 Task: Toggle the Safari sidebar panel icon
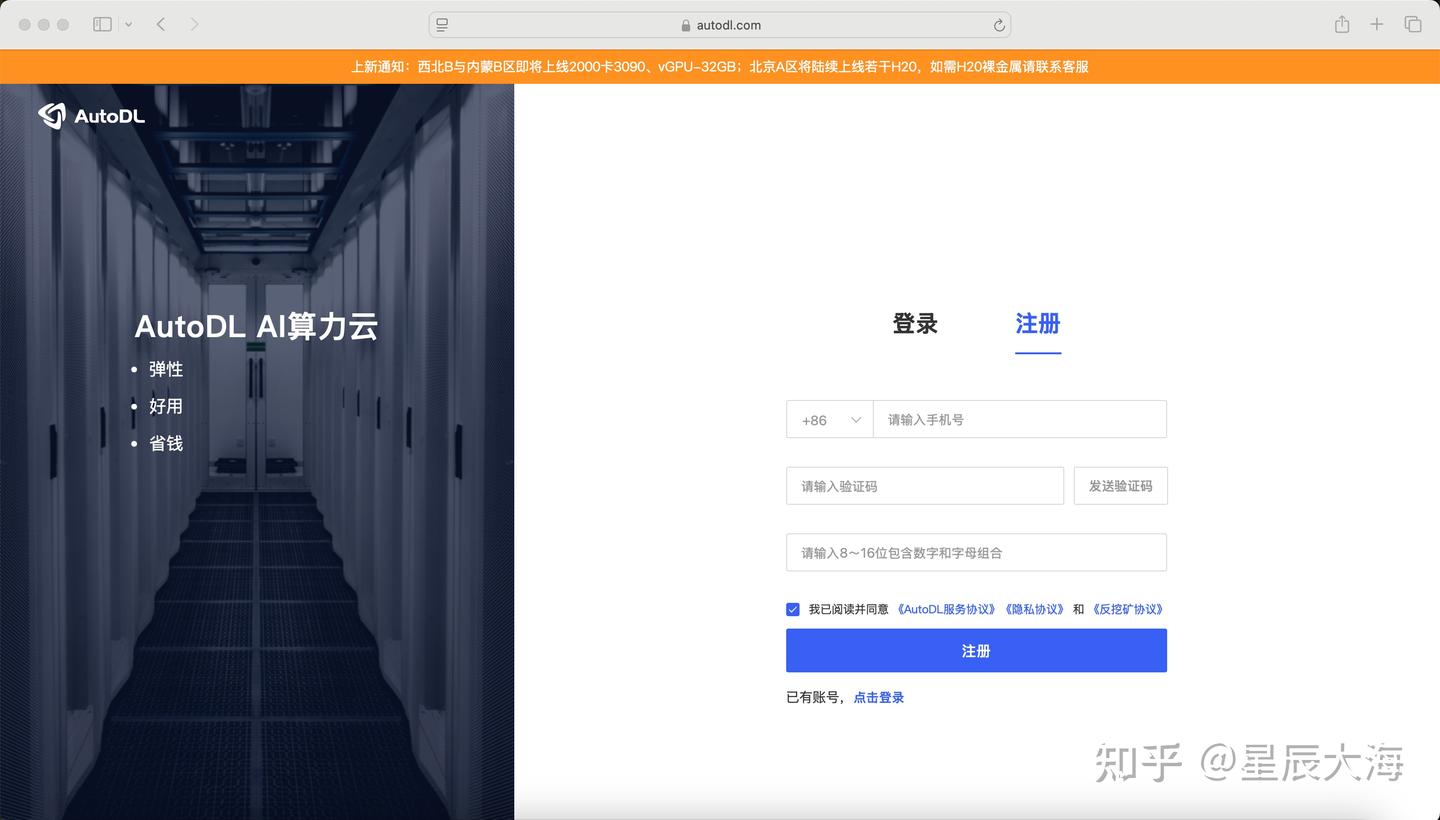click(x=102, y=23)
